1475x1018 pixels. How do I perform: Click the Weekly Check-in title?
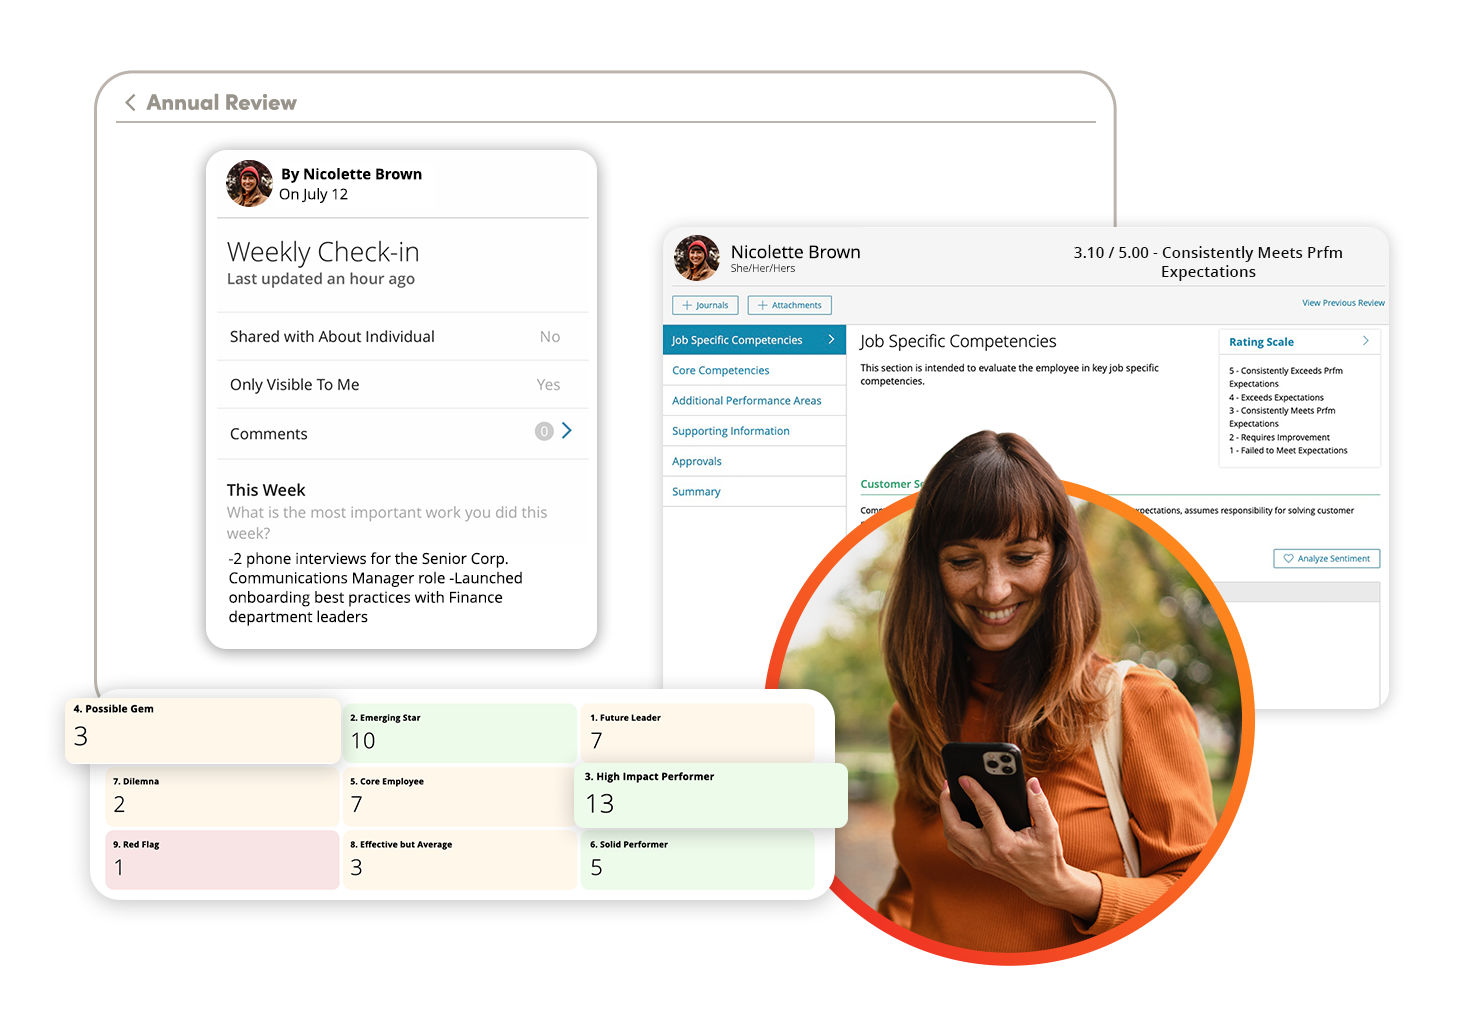click(x=323, y=252)
